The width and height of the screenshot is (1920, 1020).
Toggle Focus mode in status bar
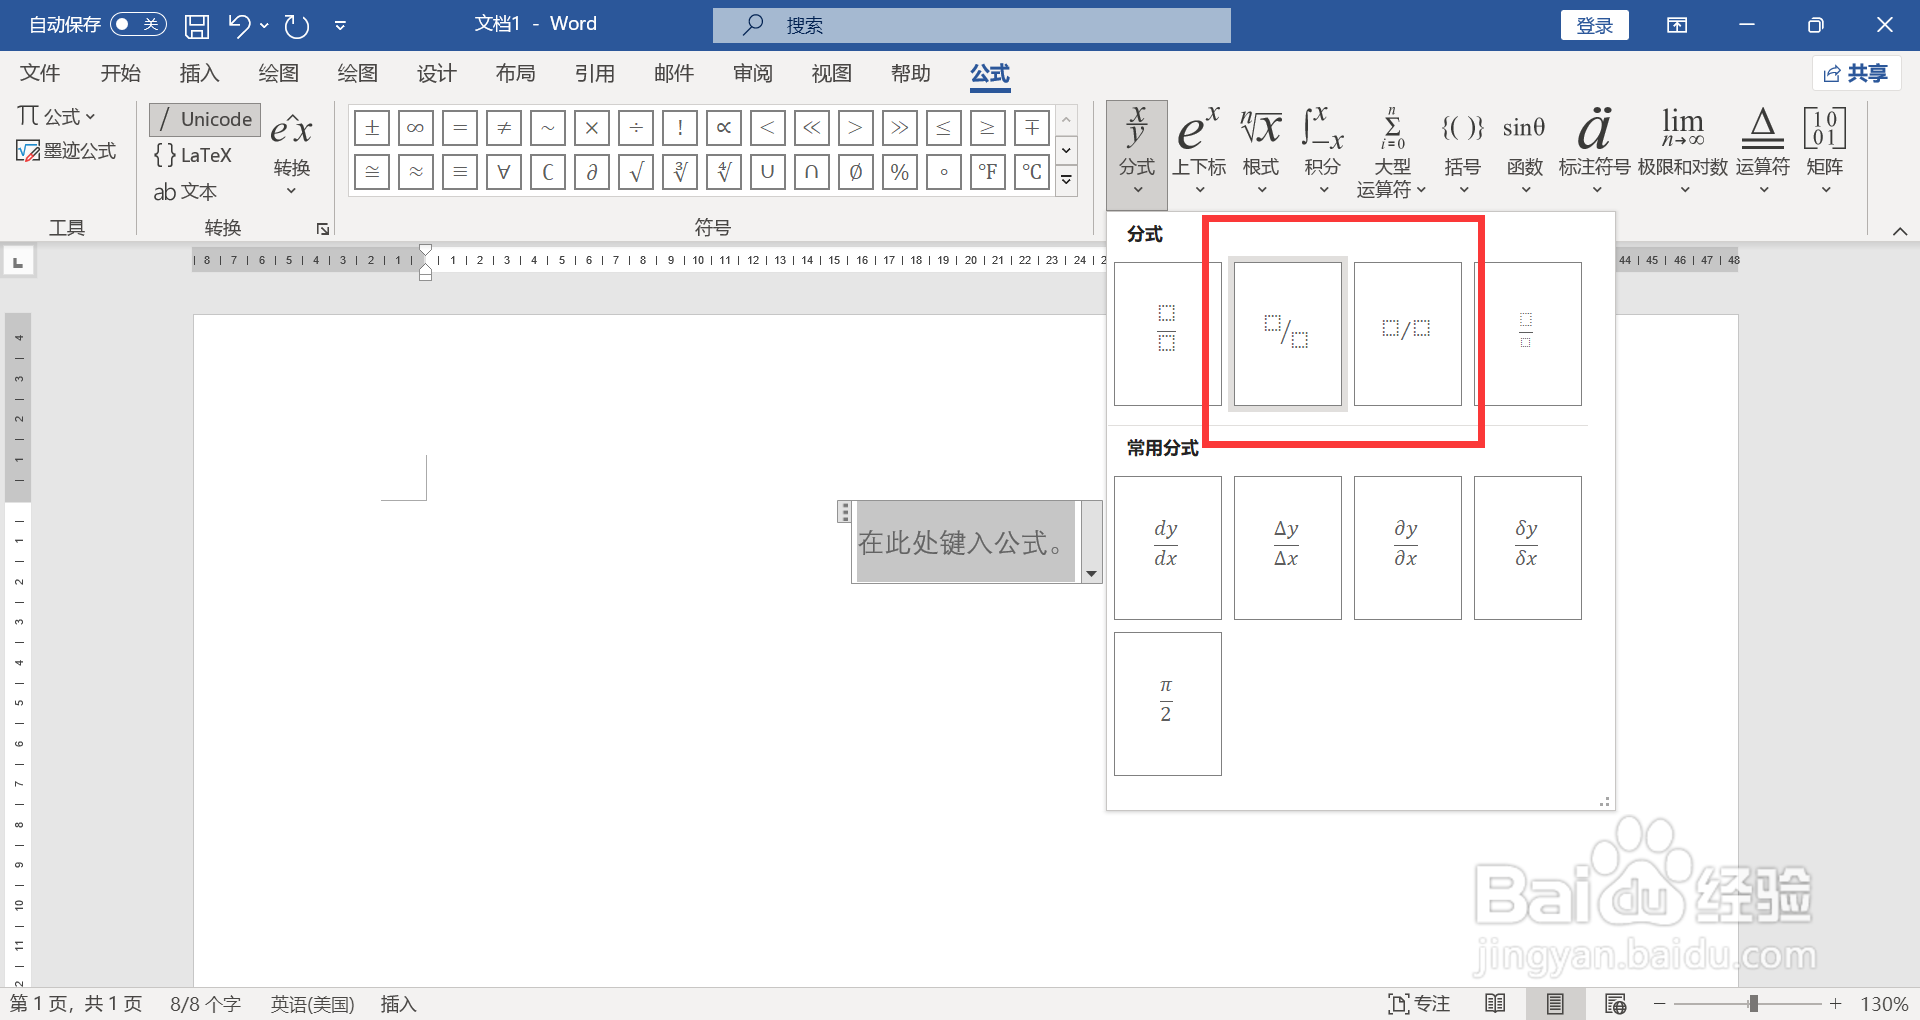1419,1003
